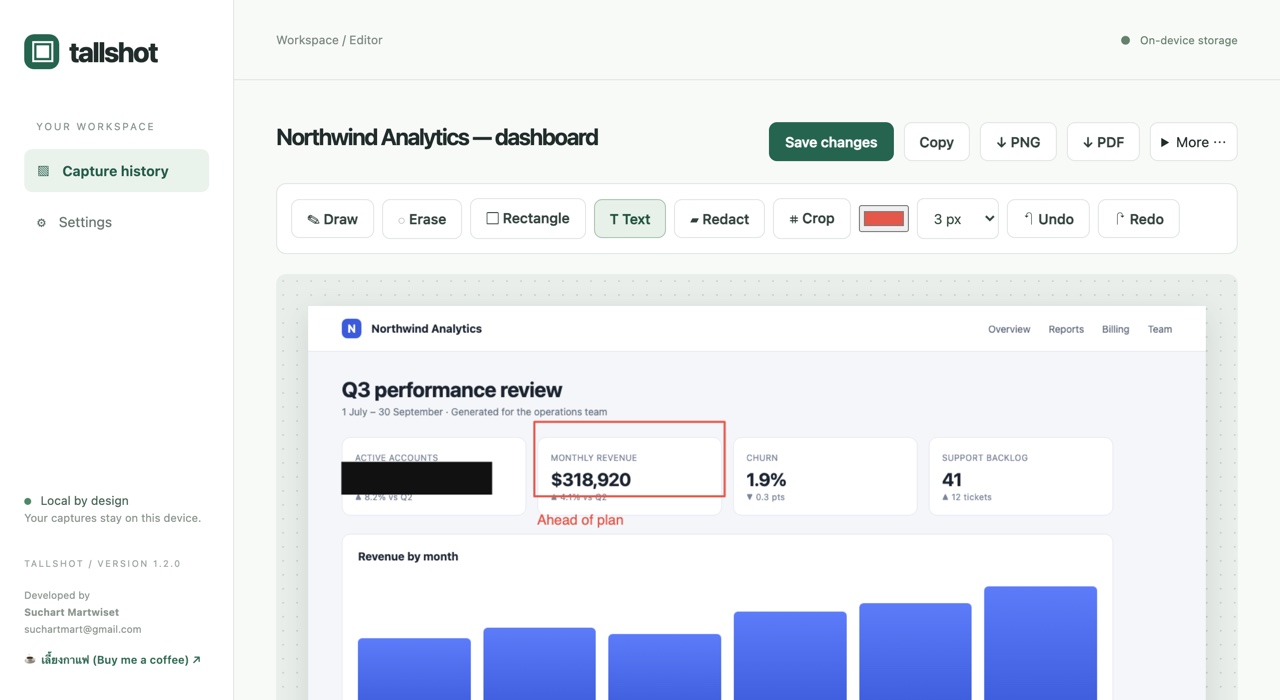Toggle the Text tool

[630, 219]
